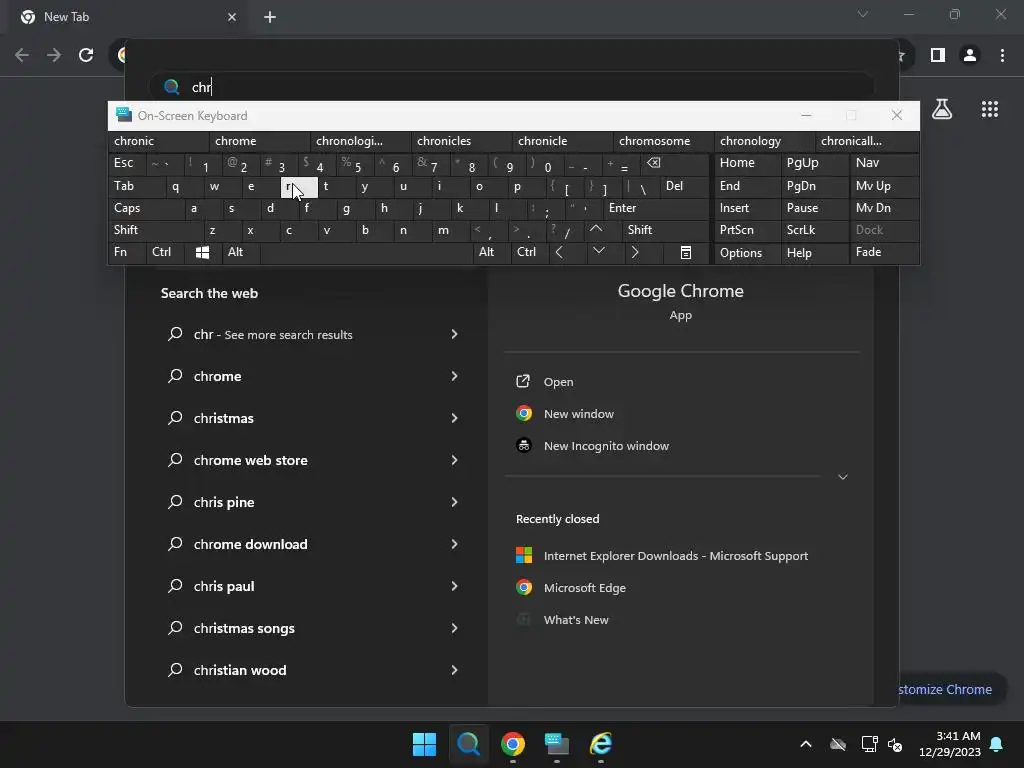
Task: Click On-Screen Keyboard taskbar icon
Action: pos(556,744)
